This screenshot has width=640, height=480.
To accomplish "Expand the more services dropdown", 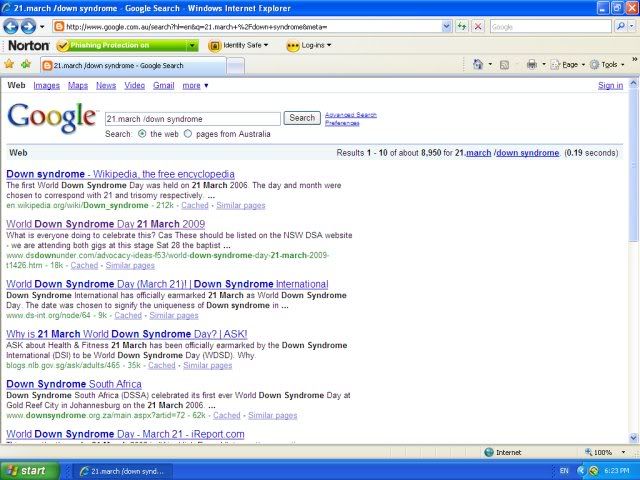I will pyautogui.click(x=195, y=86).
